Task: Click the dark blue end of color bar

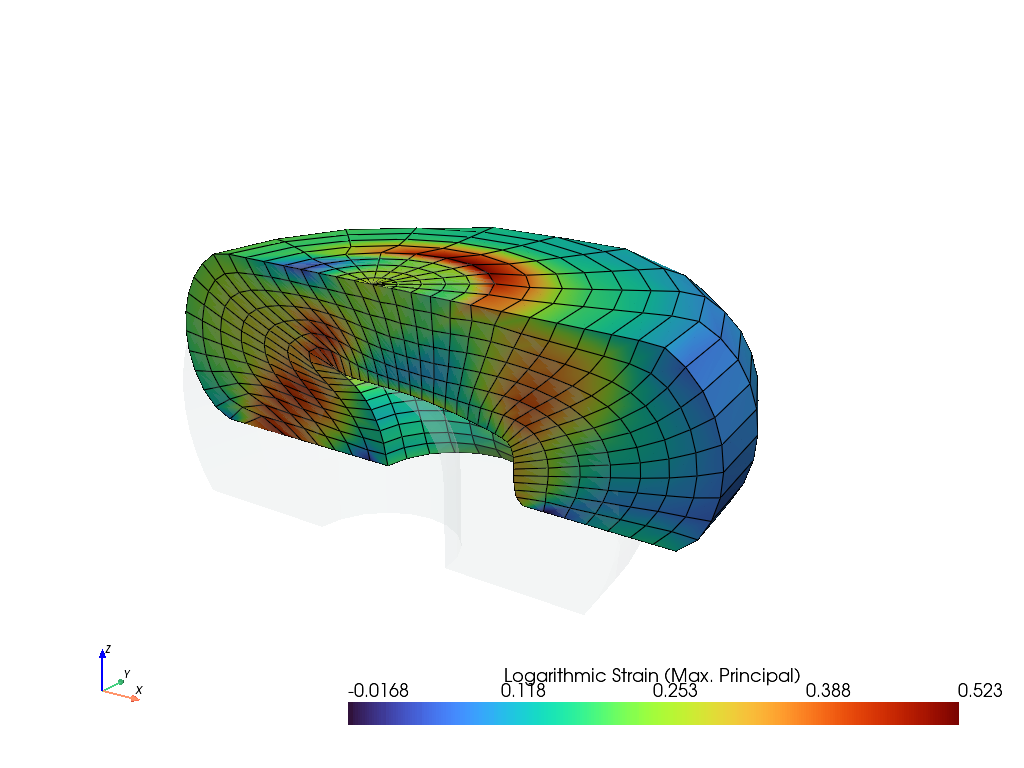Action: [360, 713]
